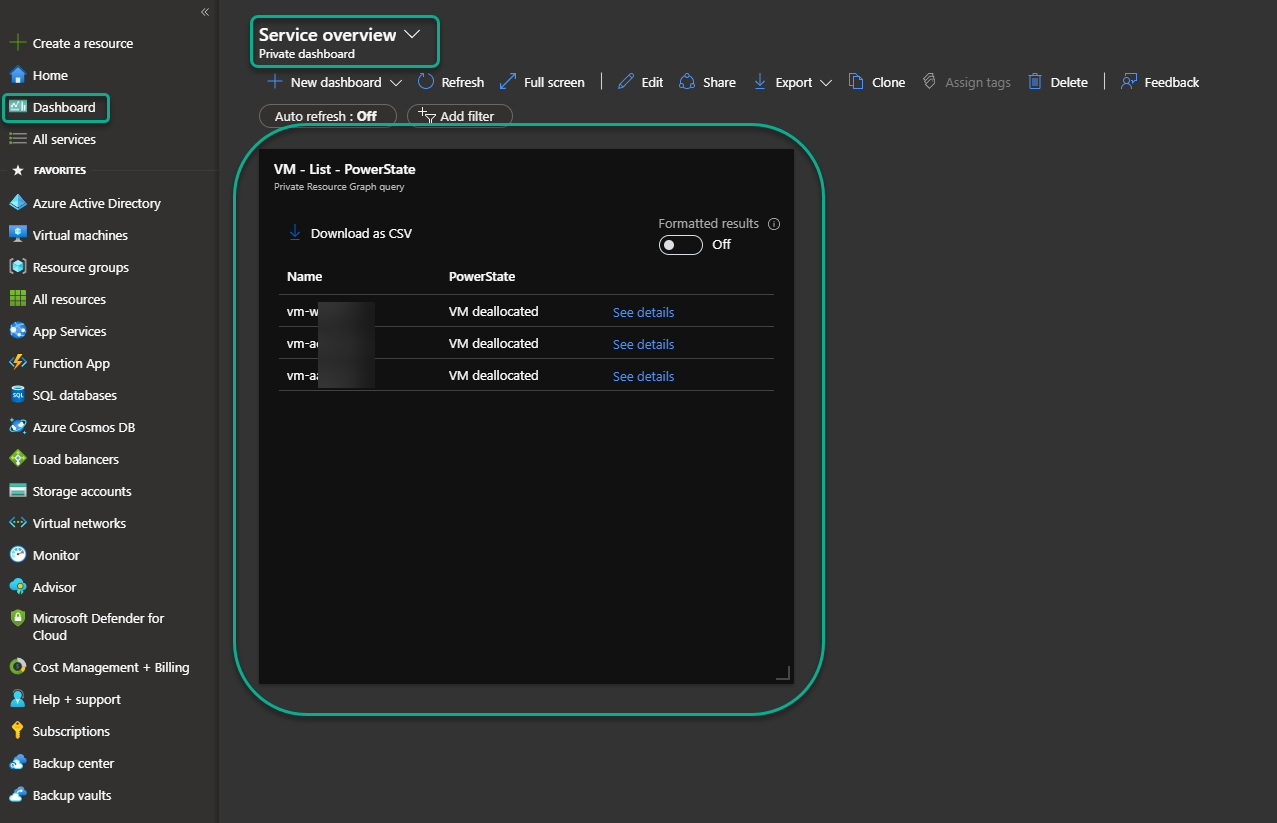
Task: Click the Storage accounts icon
Action: point(17,491)
